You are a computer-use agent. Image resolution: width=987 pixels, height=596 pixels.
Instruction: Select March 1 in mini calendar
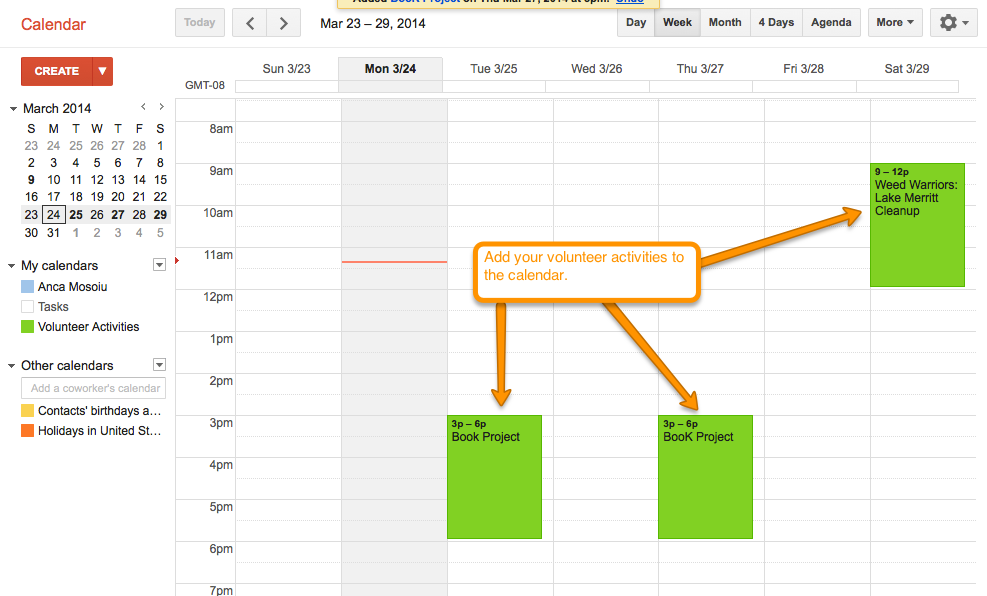(161, 145)
